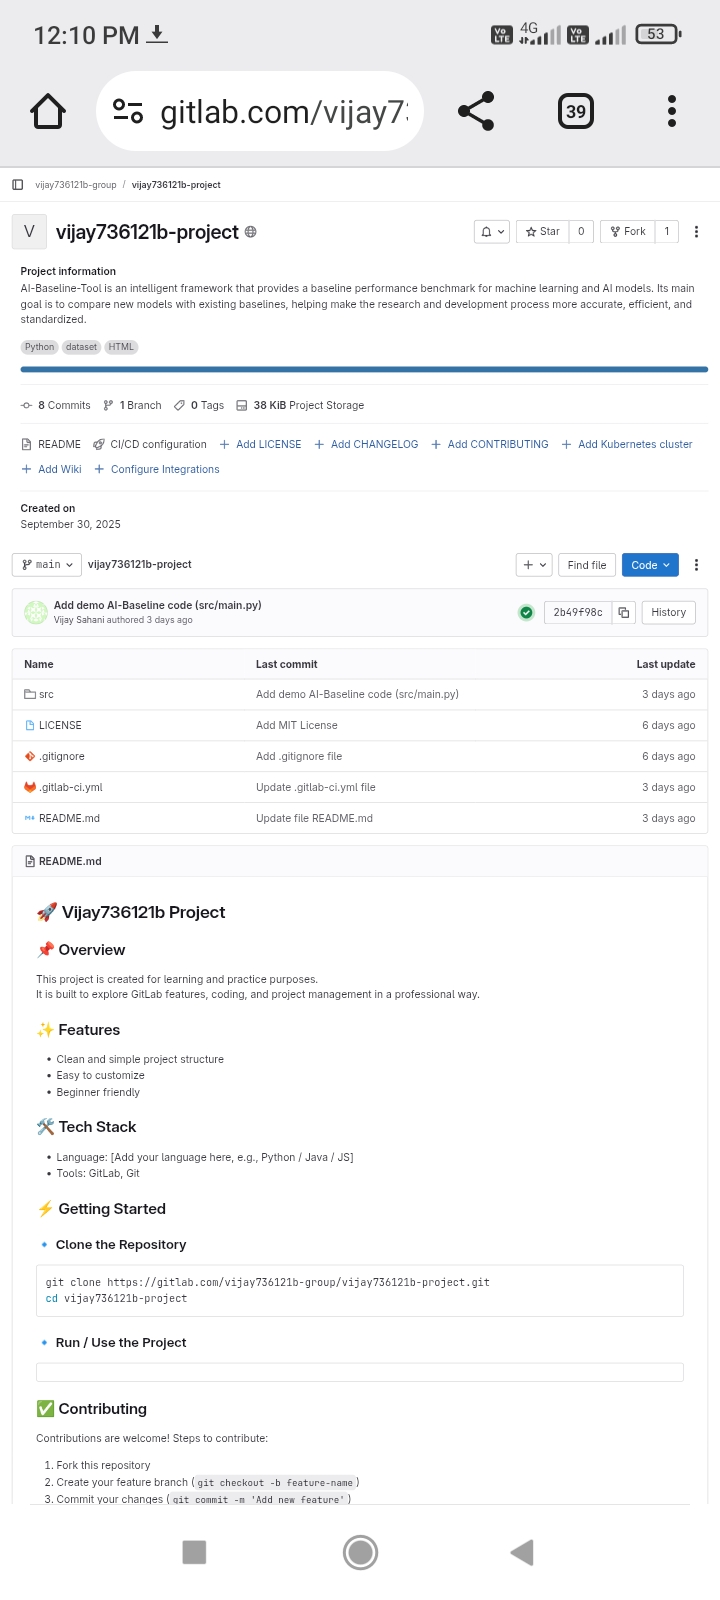This screenshot has width=720, height=1600.
Task: Open the README shortcut link
Action: (51, 444)
